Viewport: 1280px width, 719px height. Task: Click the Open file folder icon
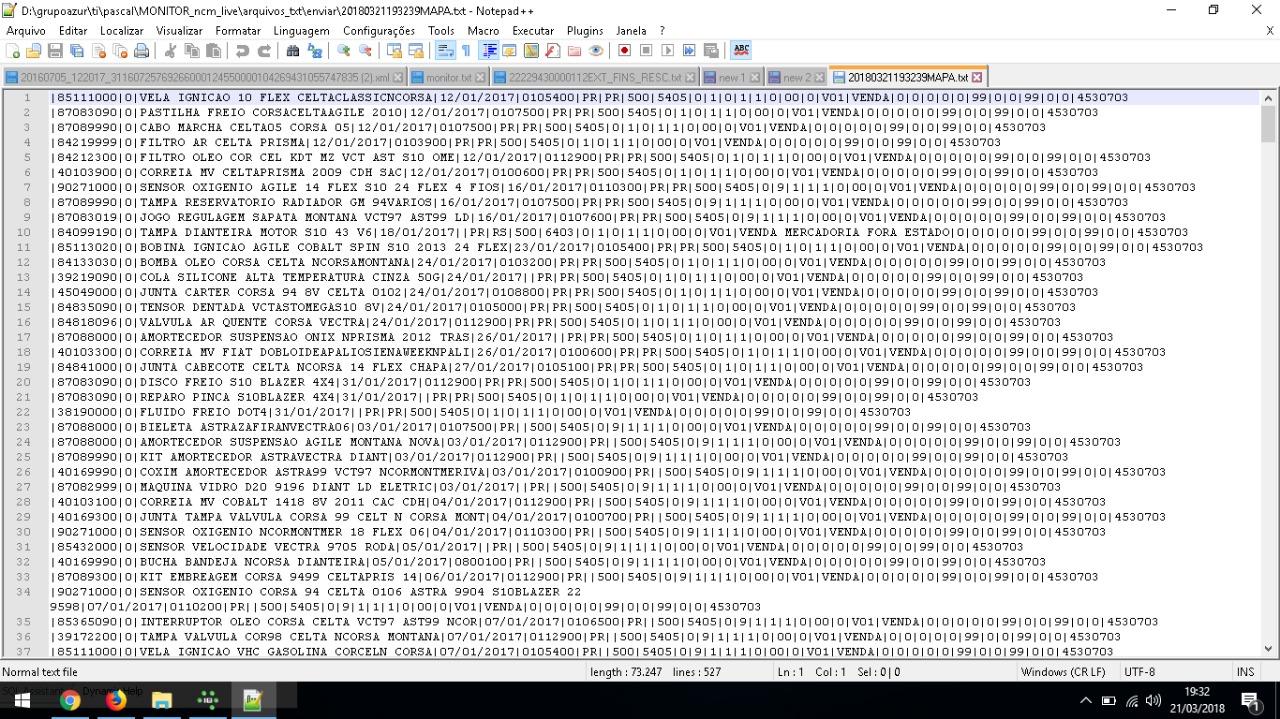pos(34,51)
